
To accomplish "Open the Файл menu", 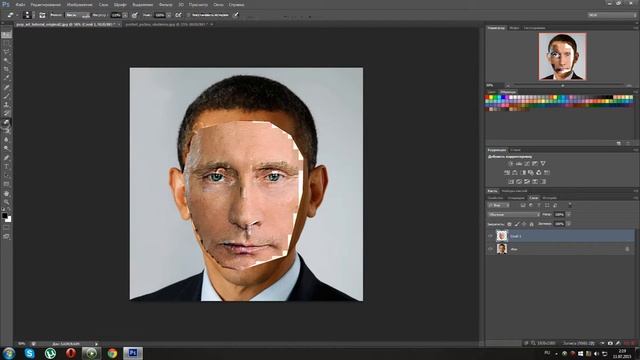I will [20, 4].
